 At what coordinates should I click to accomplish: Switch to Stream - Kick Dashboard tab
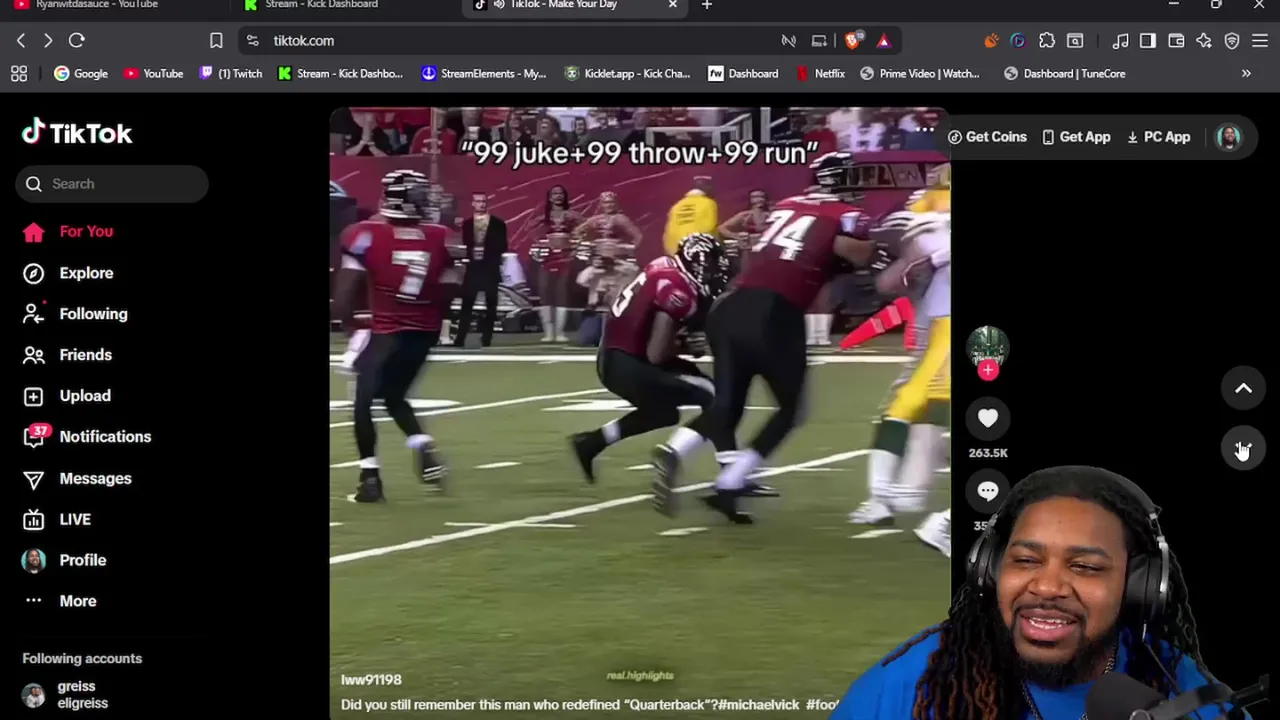click(312, 5)
